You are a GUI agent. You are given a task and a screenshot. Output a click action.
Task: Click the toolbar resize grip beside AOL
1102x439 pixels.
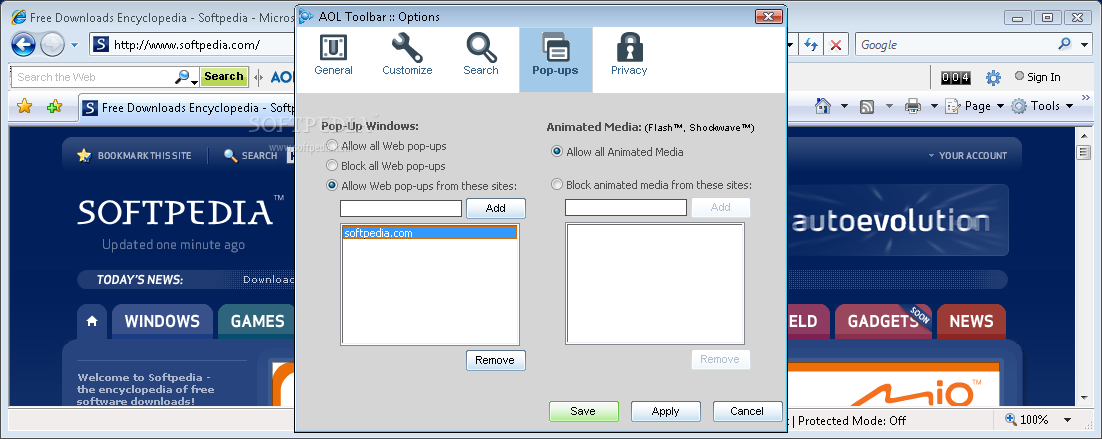[x=259, y=77]
